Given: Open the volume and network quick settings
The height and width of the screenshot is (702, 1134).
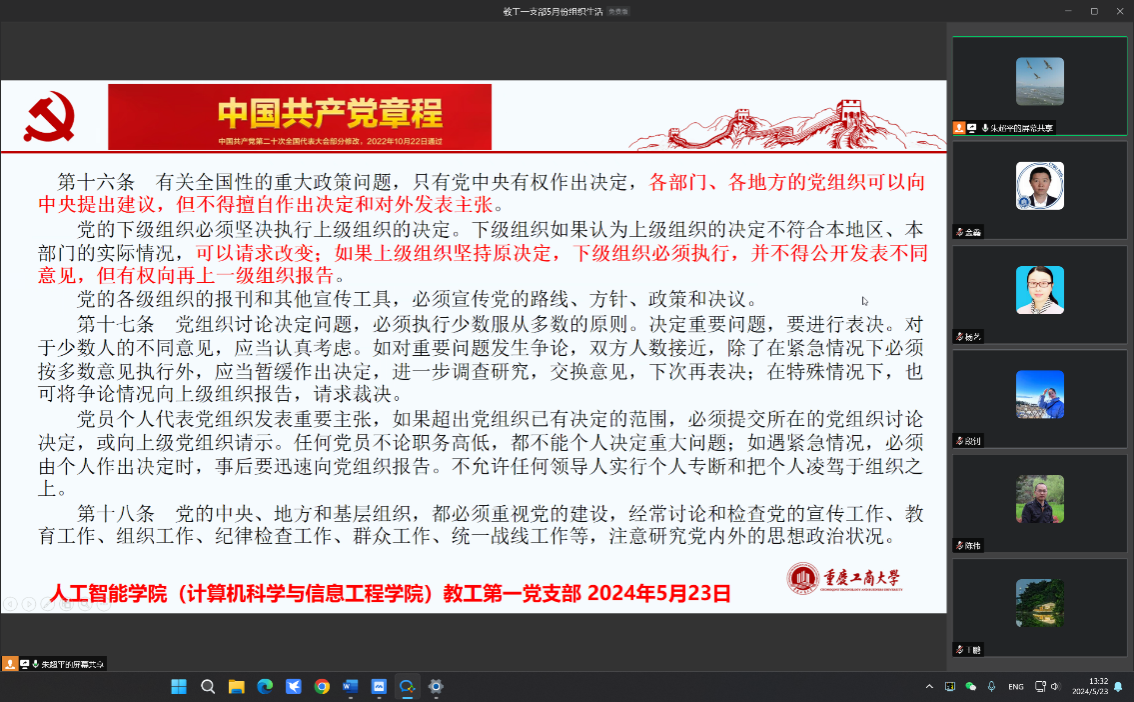Looking at the screenshot, I should (x=1047, y=687).
